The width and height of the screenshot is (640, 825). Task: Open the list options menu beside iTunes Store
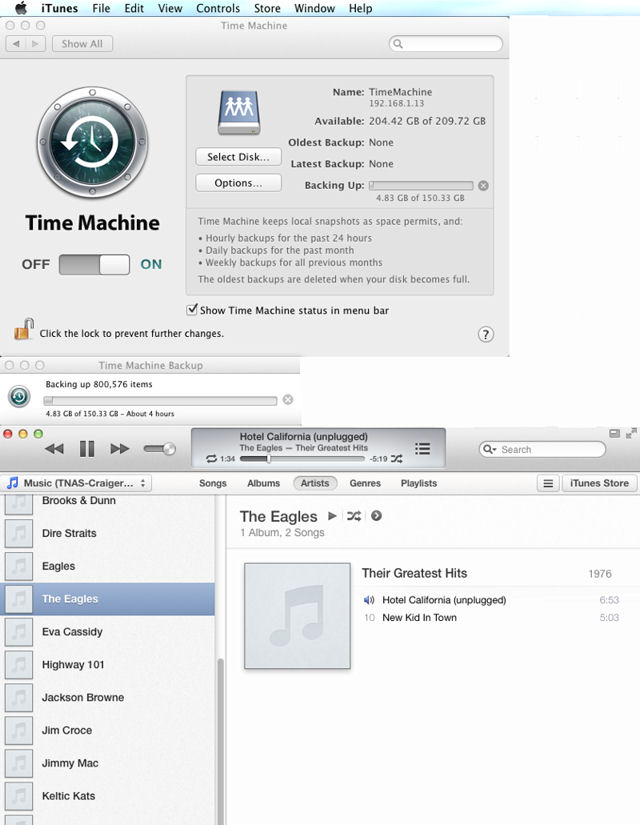(x=548, y=483)
